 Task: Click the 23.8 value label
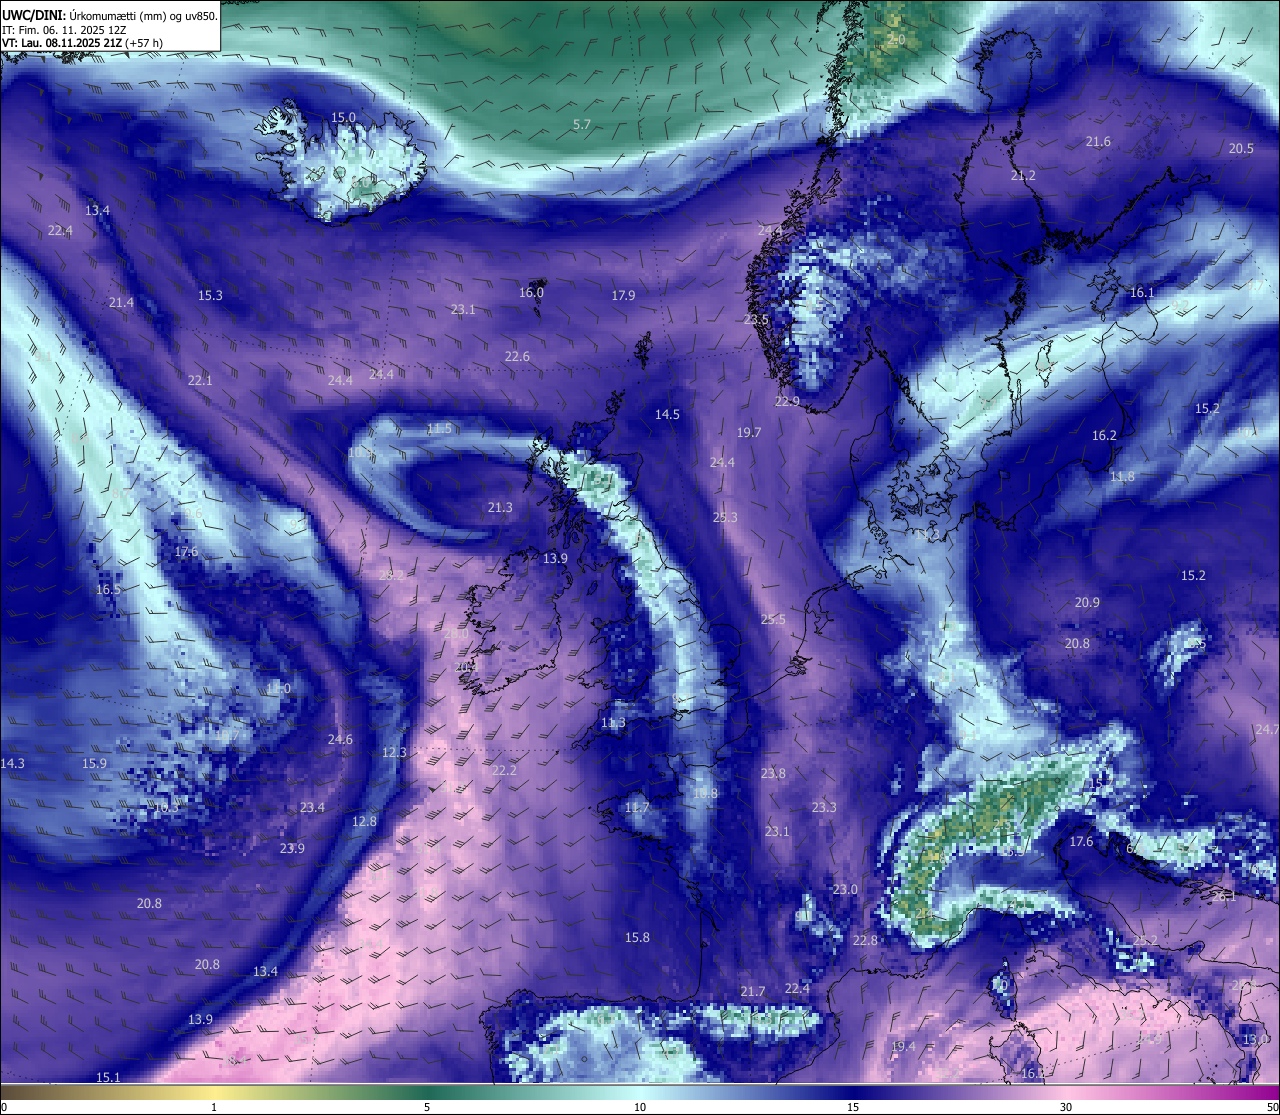point(773,773)
